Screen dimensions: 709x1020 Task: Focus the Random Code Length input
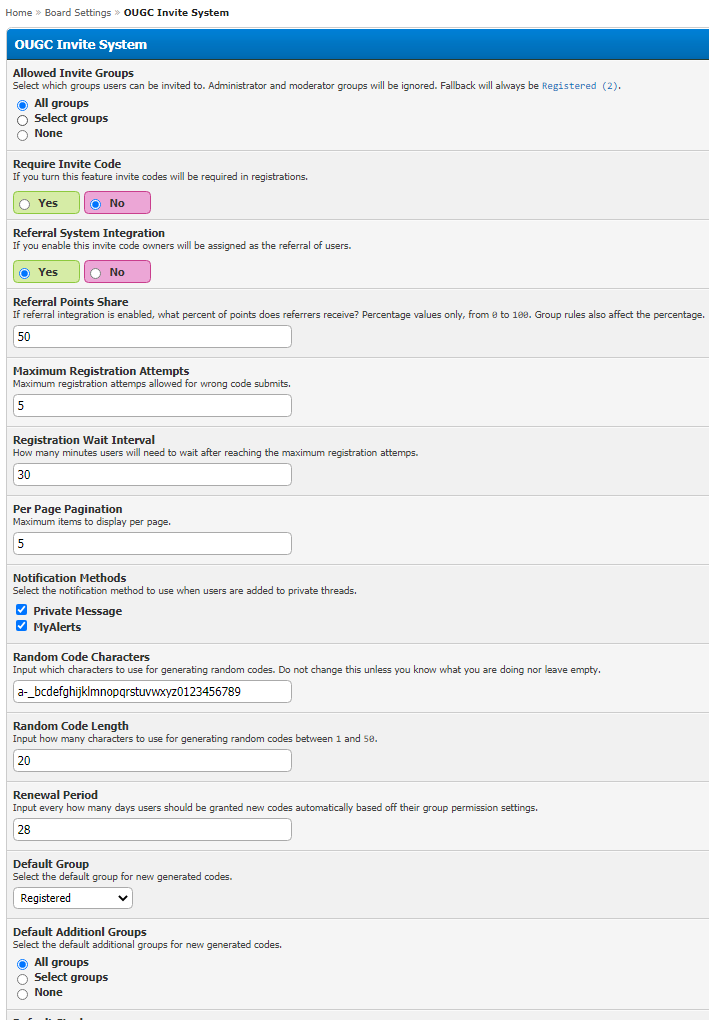click(x=152, y=761)
